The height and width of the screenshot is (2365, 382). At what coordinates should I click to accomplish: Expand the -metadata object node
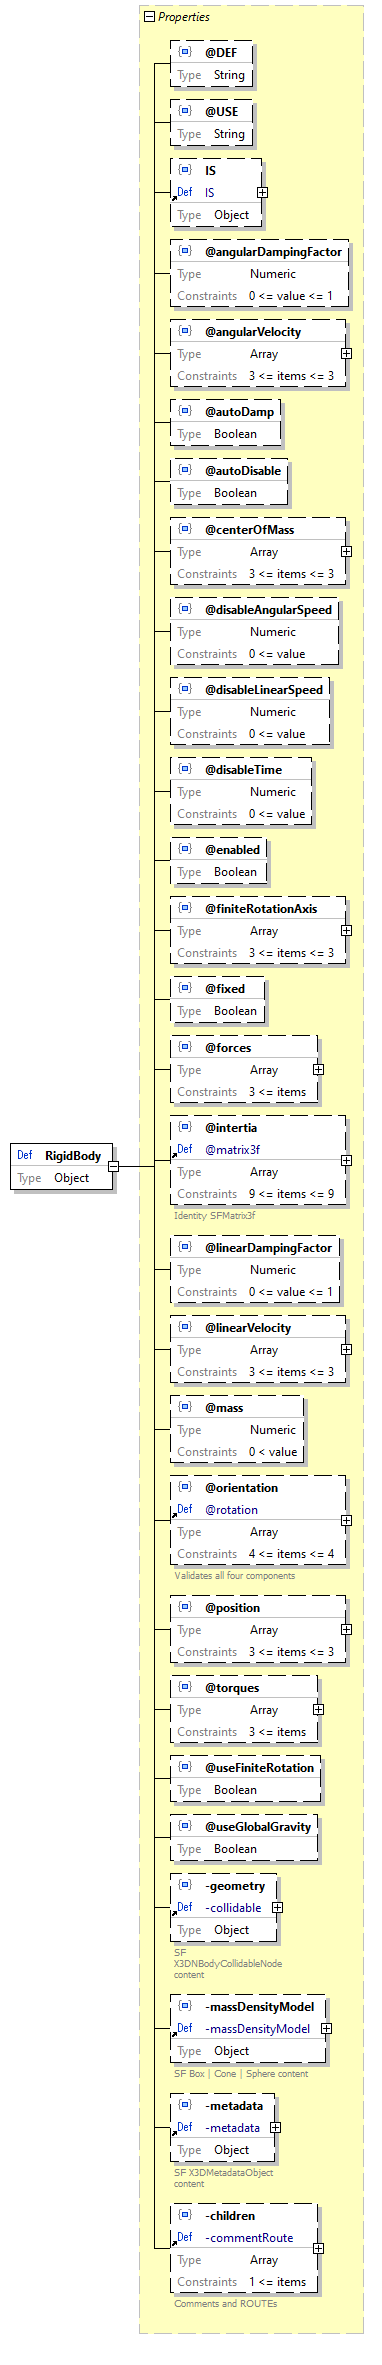coord(275,2127)
